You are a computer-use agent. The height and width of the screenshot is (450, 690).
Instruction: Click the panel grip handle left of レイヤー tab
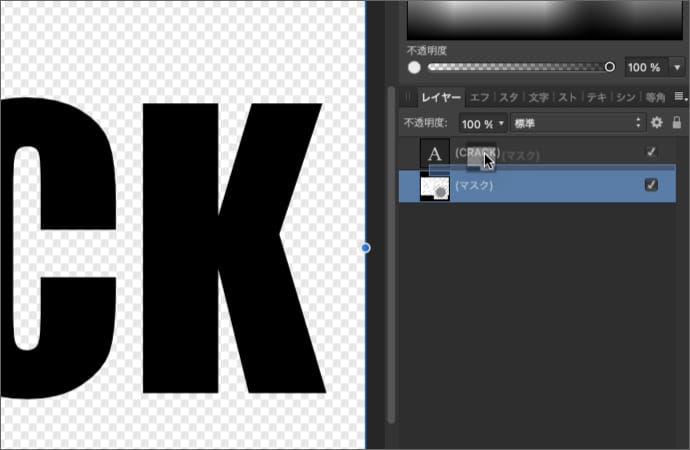(x=407, y=97)
